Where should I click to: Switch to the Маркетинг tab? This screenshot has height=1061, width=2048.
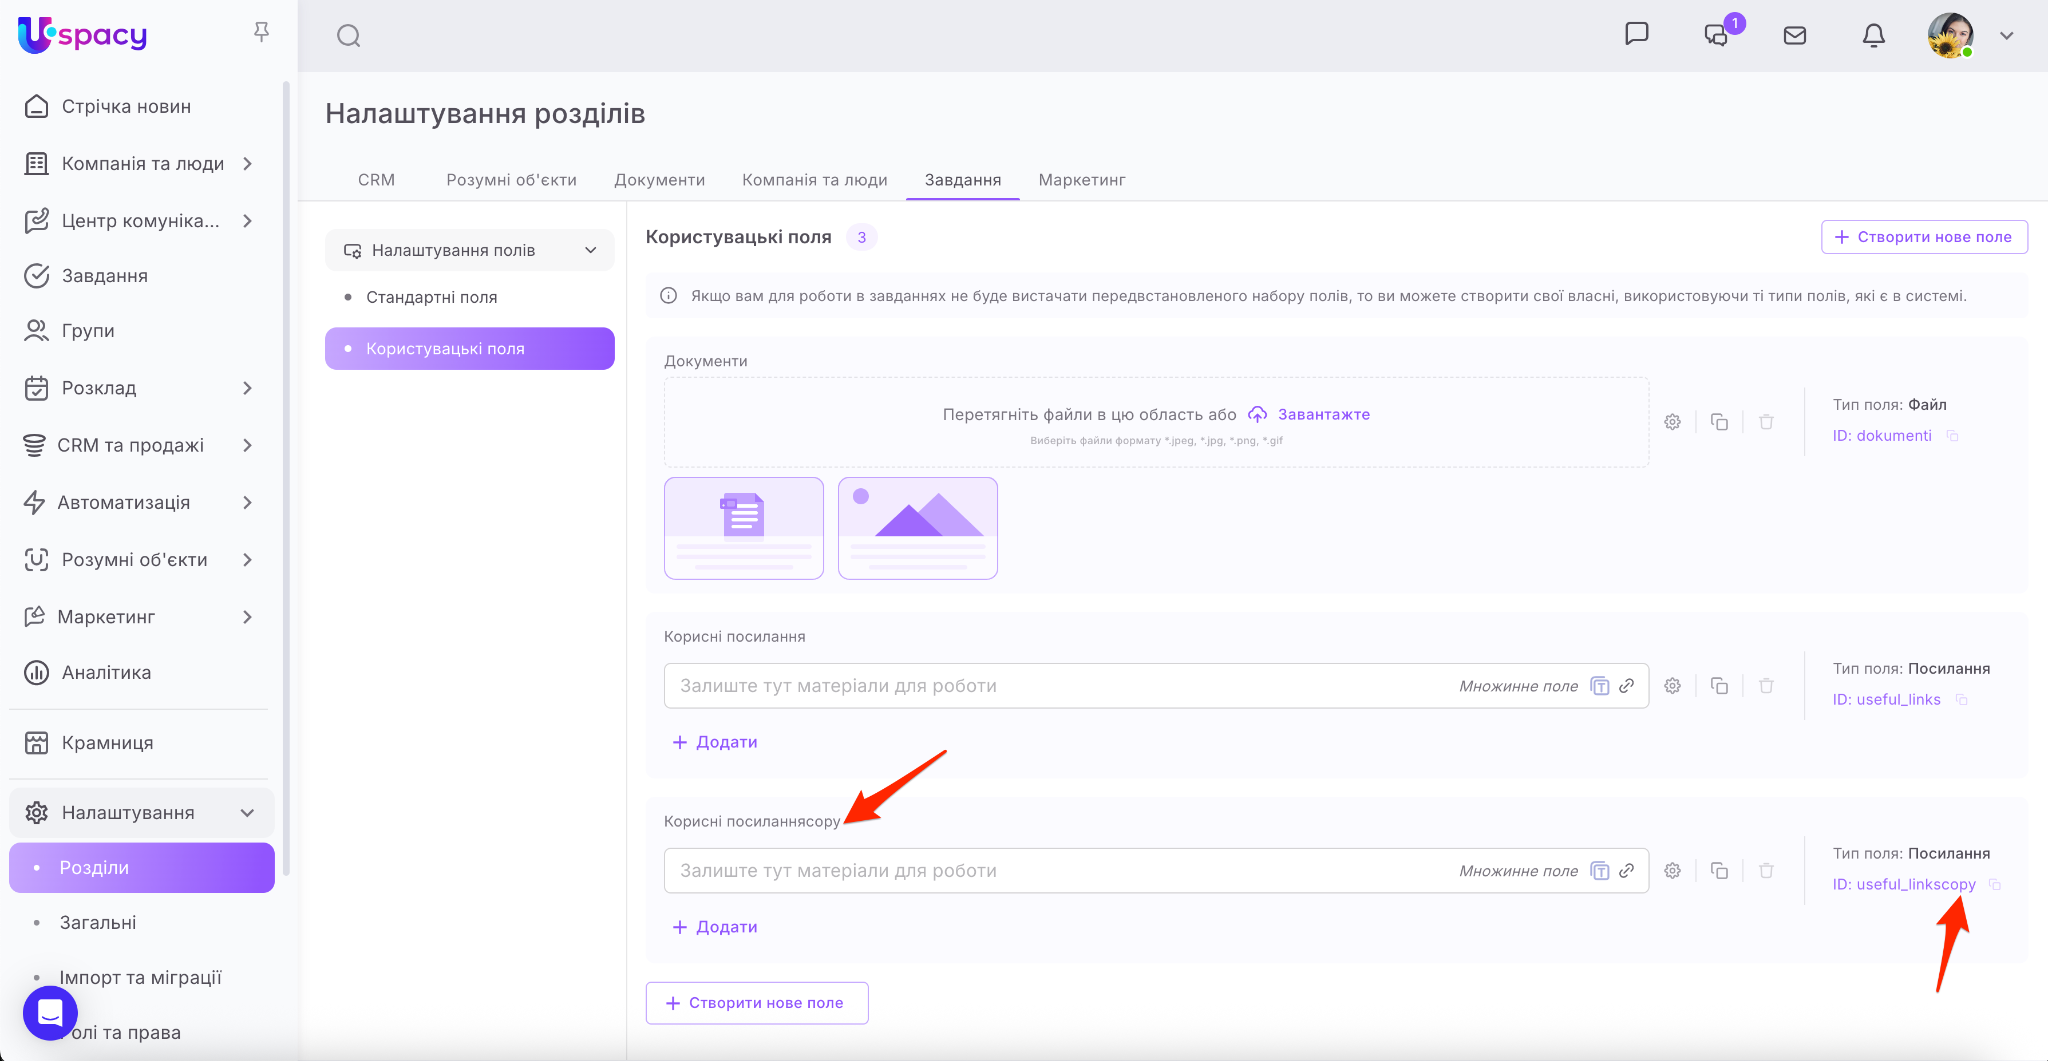coord(1082,180)
